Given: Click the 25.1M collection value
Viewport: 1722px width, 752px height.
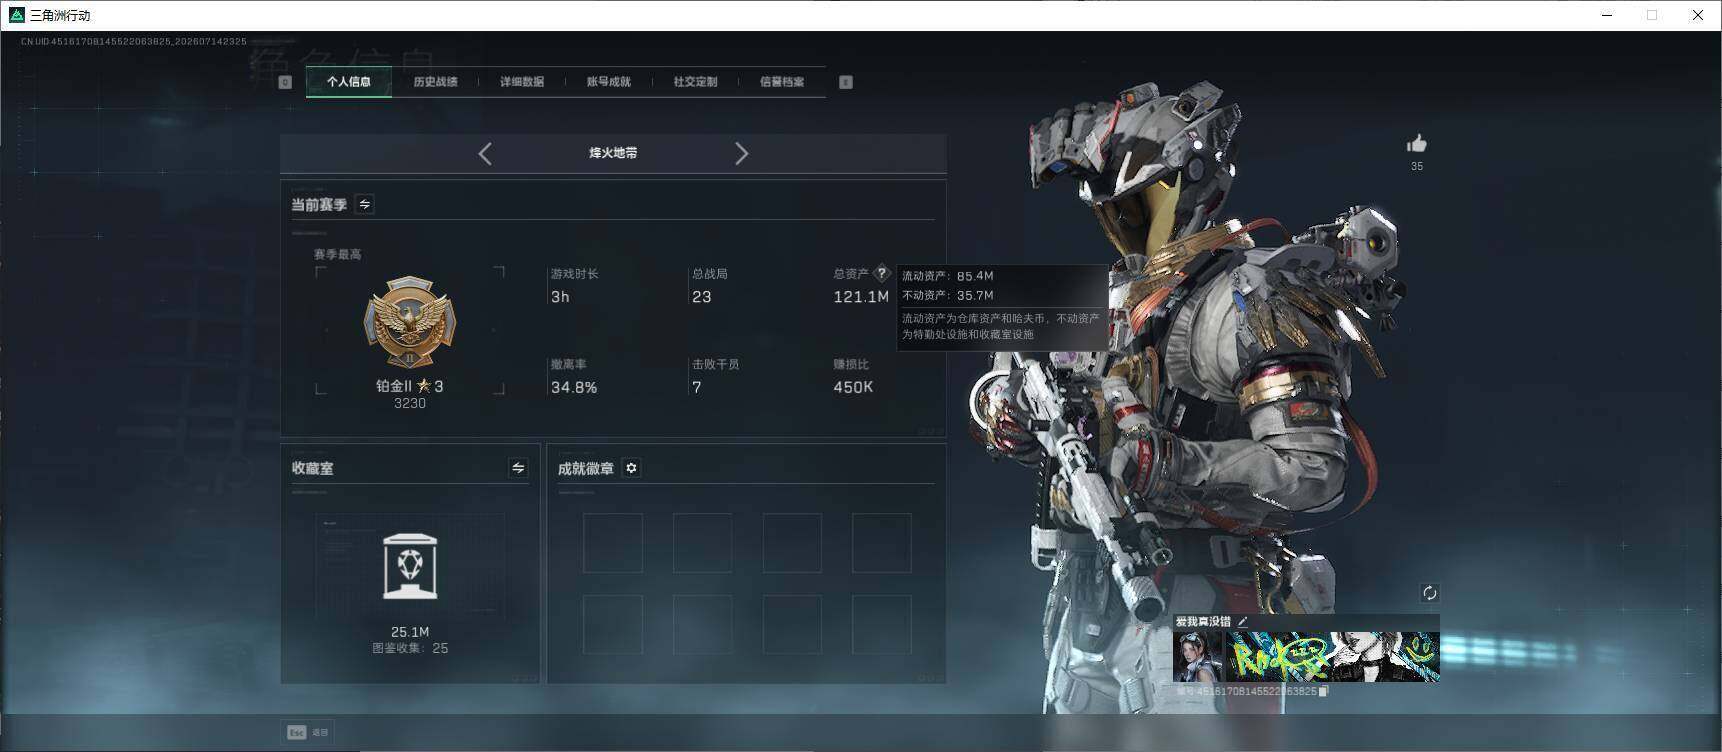Looking at the screenshot, I should click(x=410, y=632).
